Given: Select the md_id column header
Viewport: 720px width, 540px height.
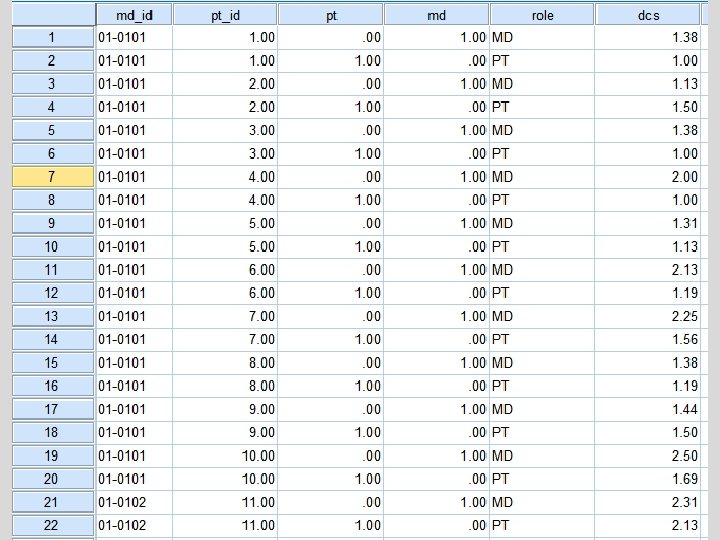Looking at the screenshot, I should pyautogui.click(x=134, y=15).
